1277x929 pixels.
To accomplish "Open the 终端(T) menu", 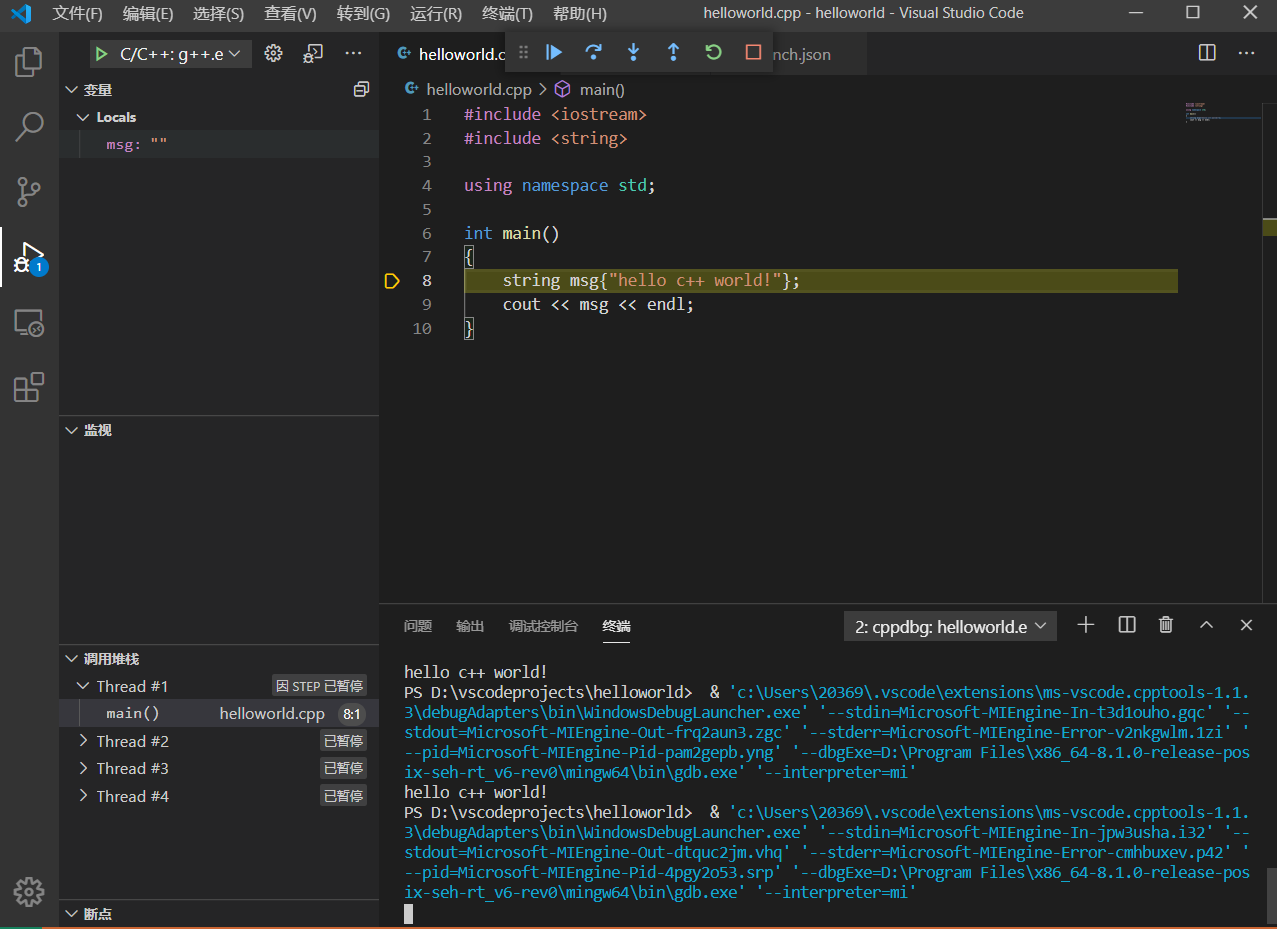I will click(507, 14).
